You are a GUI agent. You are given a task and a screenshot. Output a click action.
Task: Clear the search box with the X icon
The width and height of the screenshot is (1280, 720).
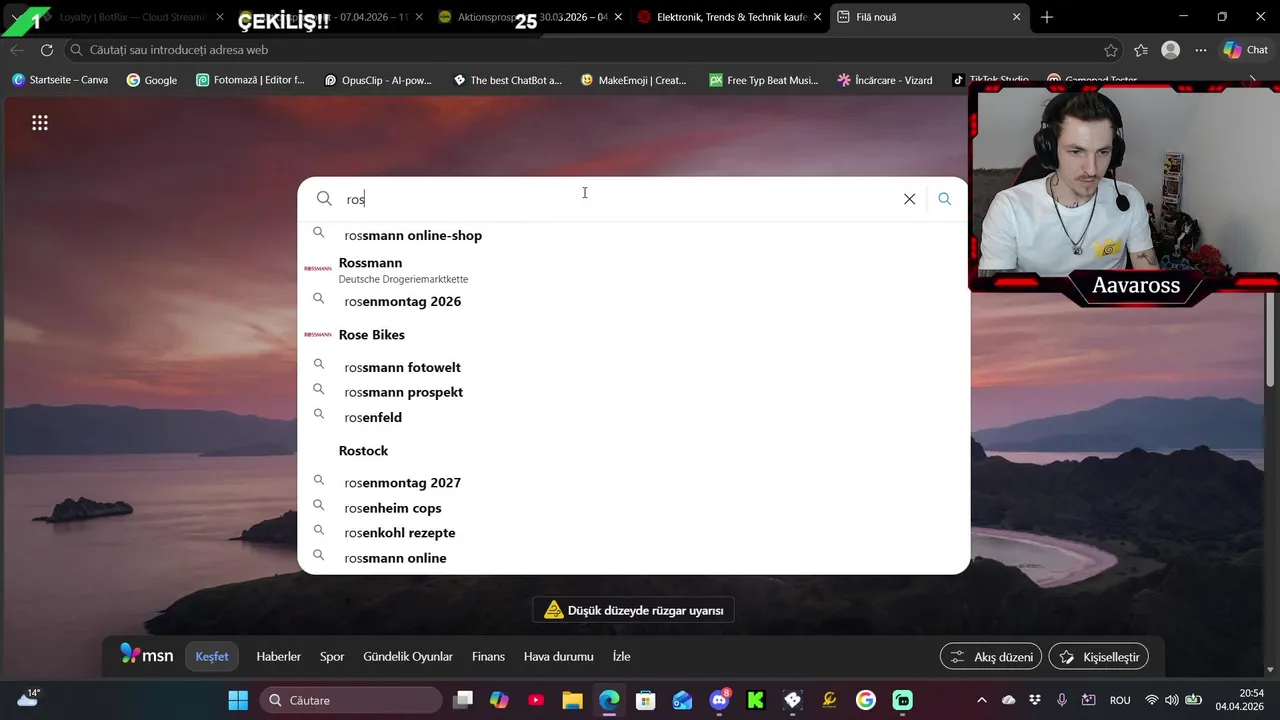coord(909,199)
